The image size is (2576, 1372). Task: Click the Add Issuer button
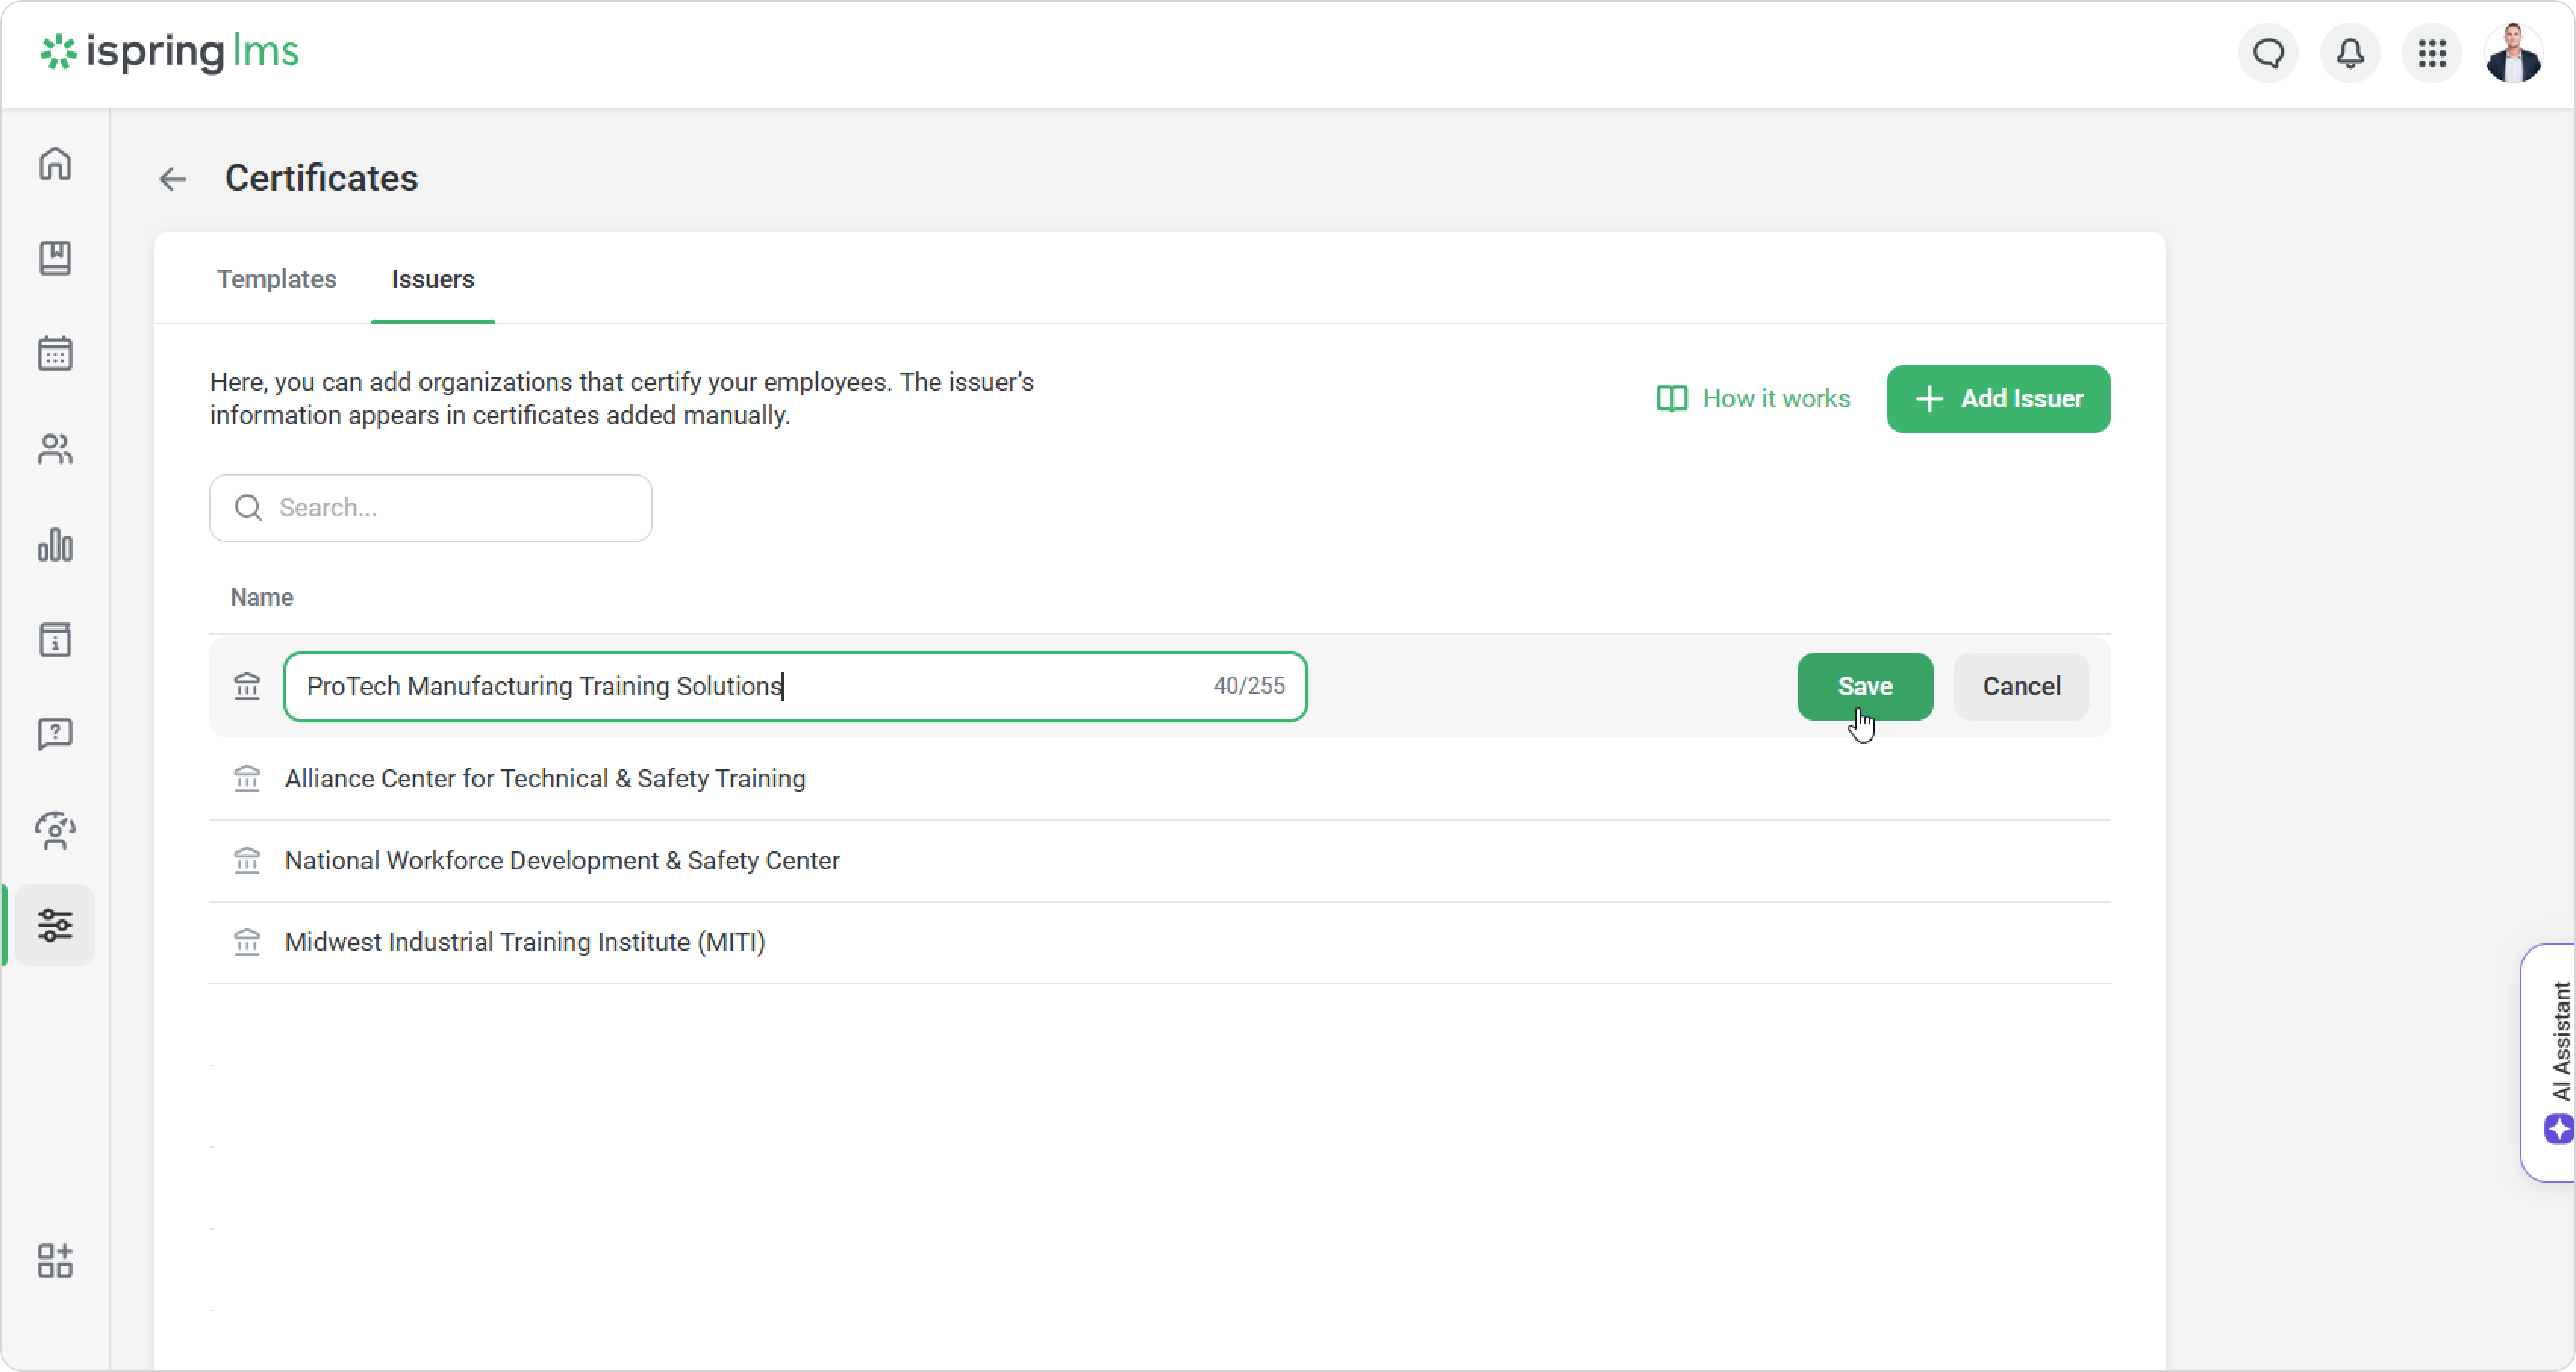click(1998, 399)
